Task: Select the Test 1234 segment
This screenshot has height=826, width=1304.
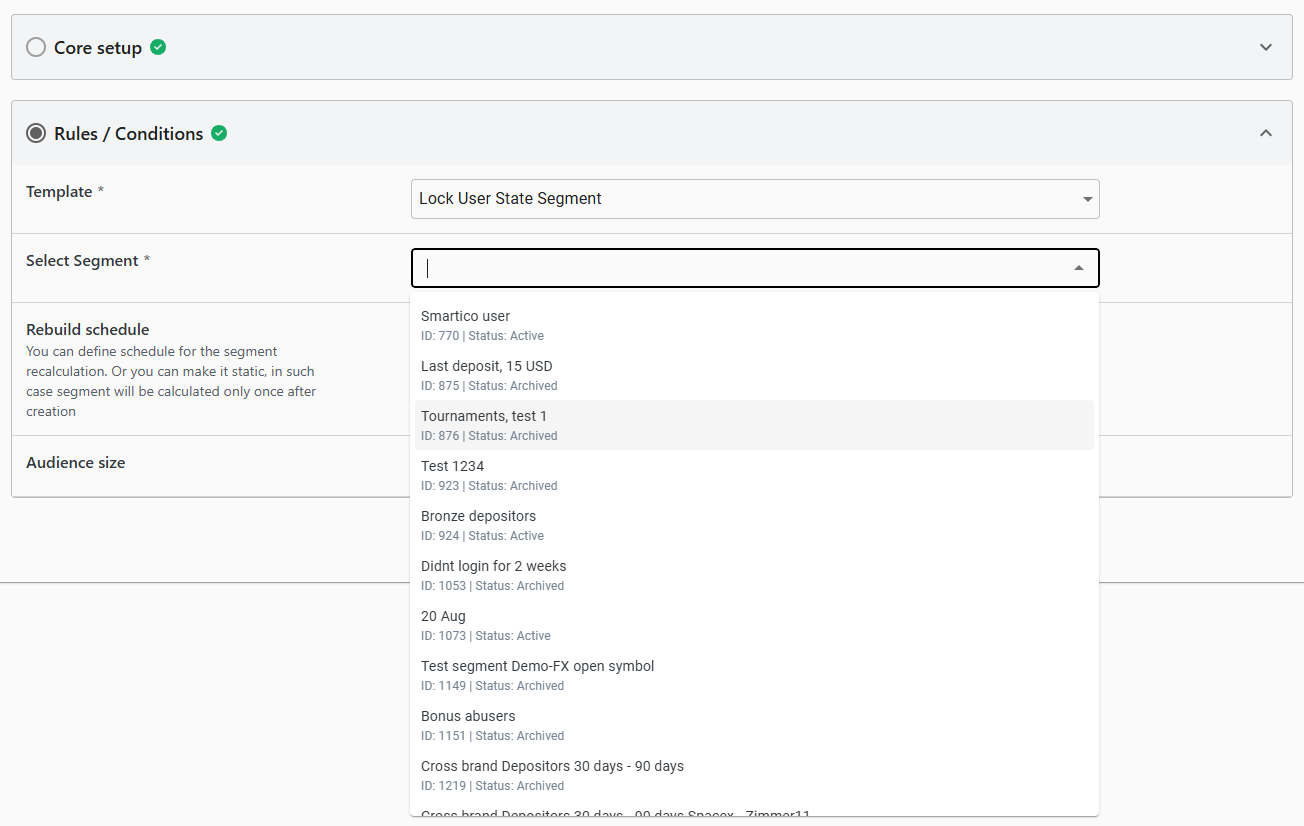Action: pos(754,475)
